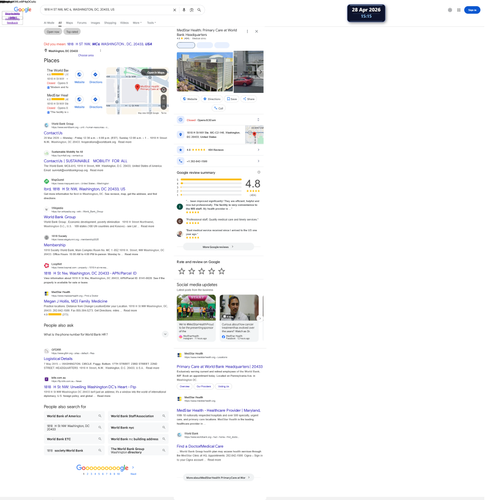Clear the search box with the X icon
This screenshot has height=500, width=487.
(x=174, y=10)
